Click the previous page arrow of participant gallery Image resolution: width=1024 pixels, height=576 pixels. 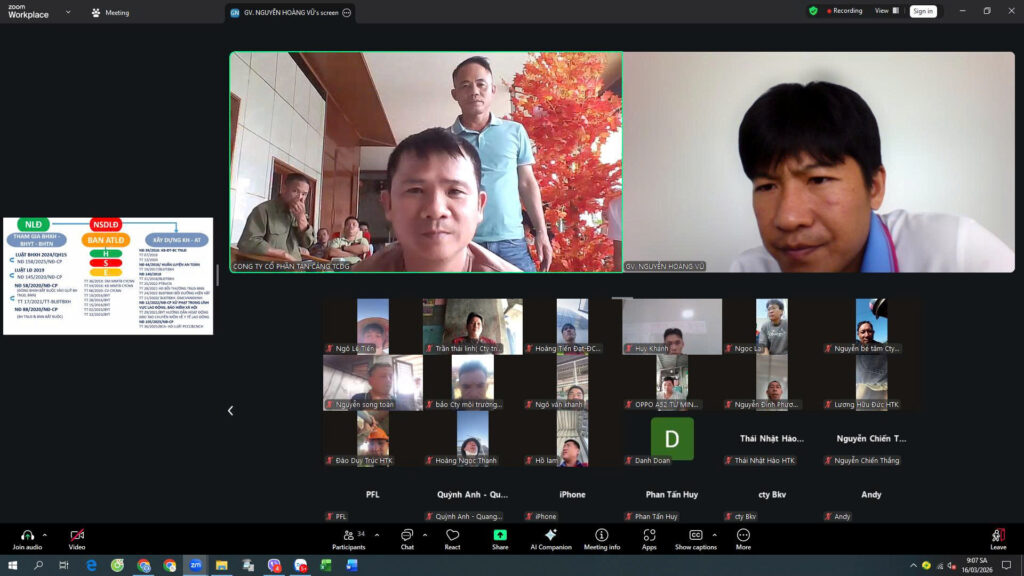pyautogui.click(x=230, y=410)
